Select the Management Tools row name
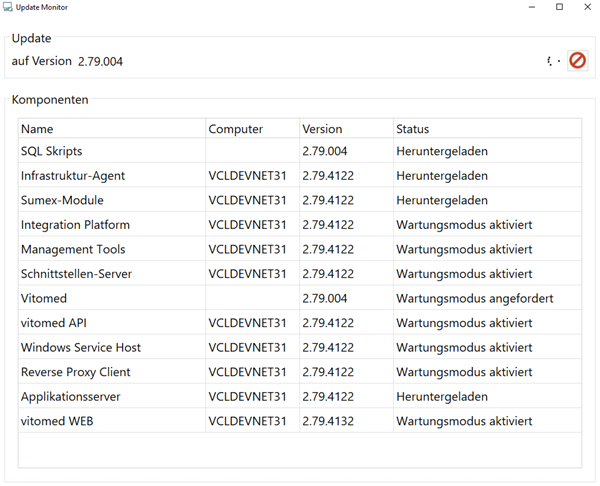The height and width of the screenshot is (486, 600). (x=73, y=249)
